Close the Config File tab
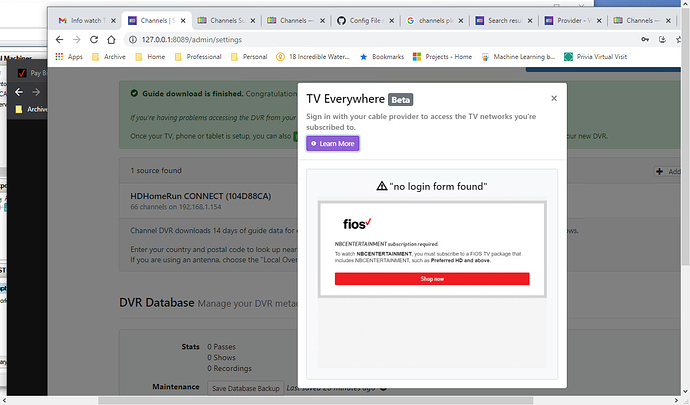Screen dimensions: 690x405 (x=392, y=20)
